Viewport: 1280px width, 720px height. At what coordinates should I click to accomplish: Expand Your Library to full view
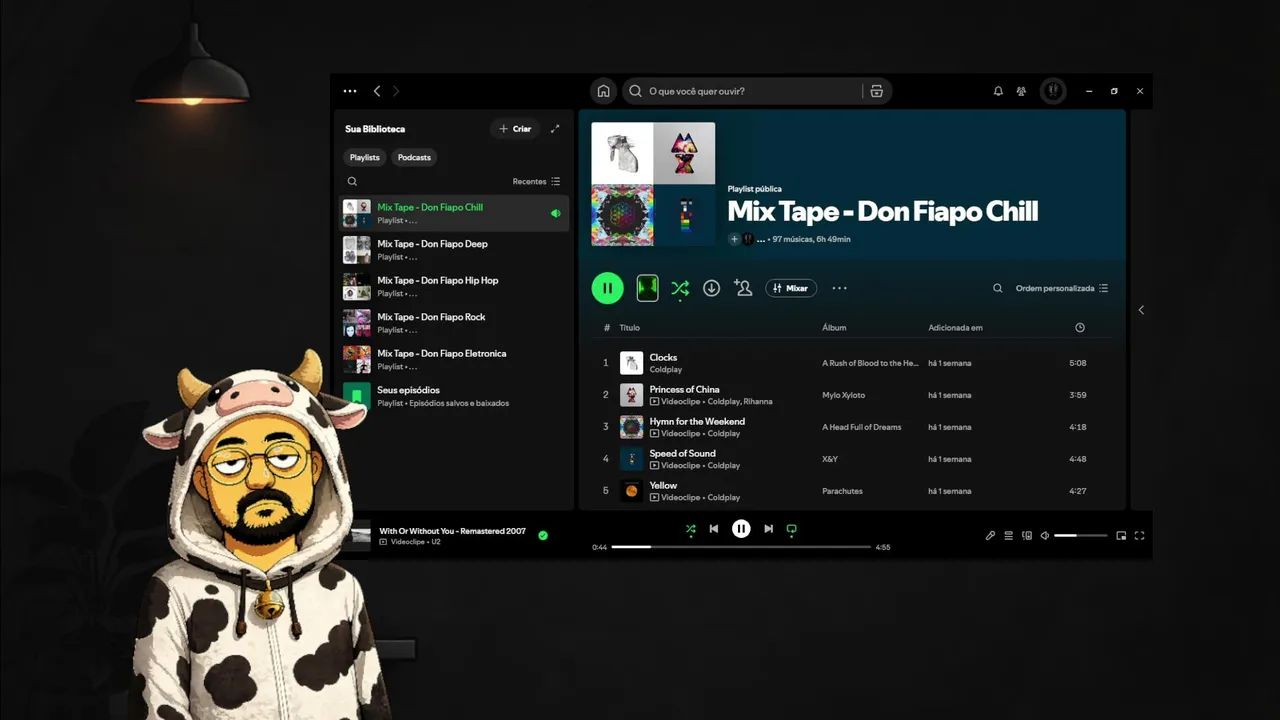click(556, 129)
